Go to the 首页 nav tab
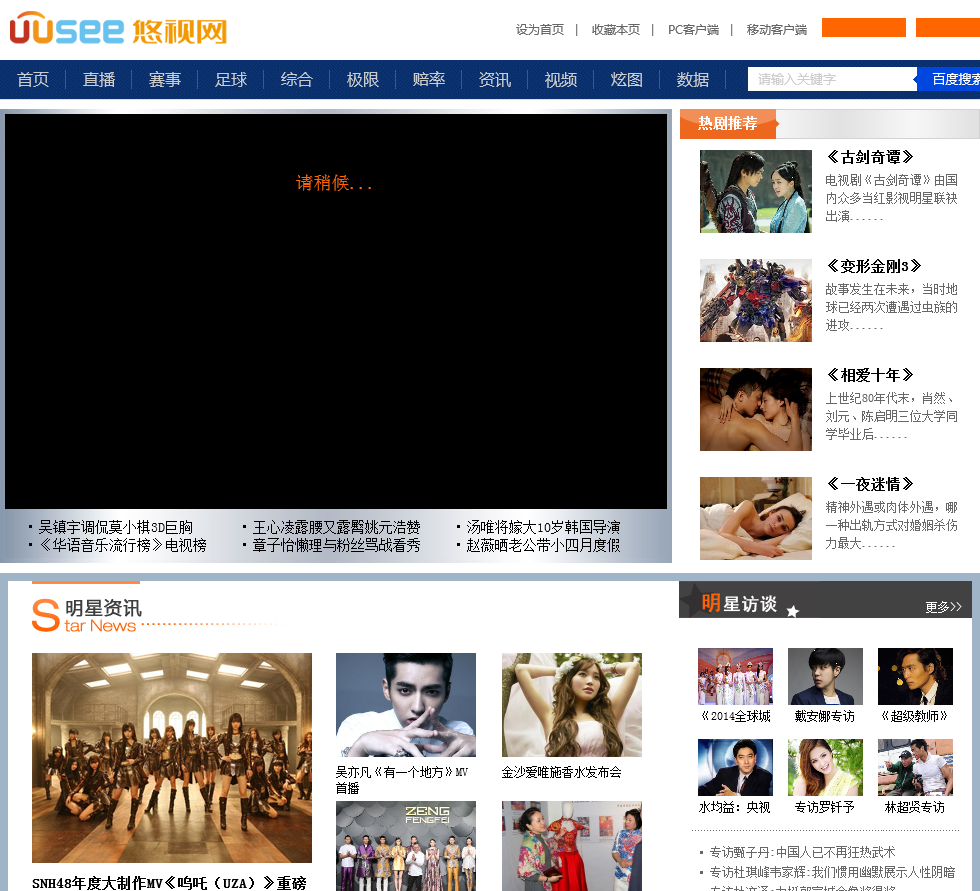980x891 pixels. point(32,79)
